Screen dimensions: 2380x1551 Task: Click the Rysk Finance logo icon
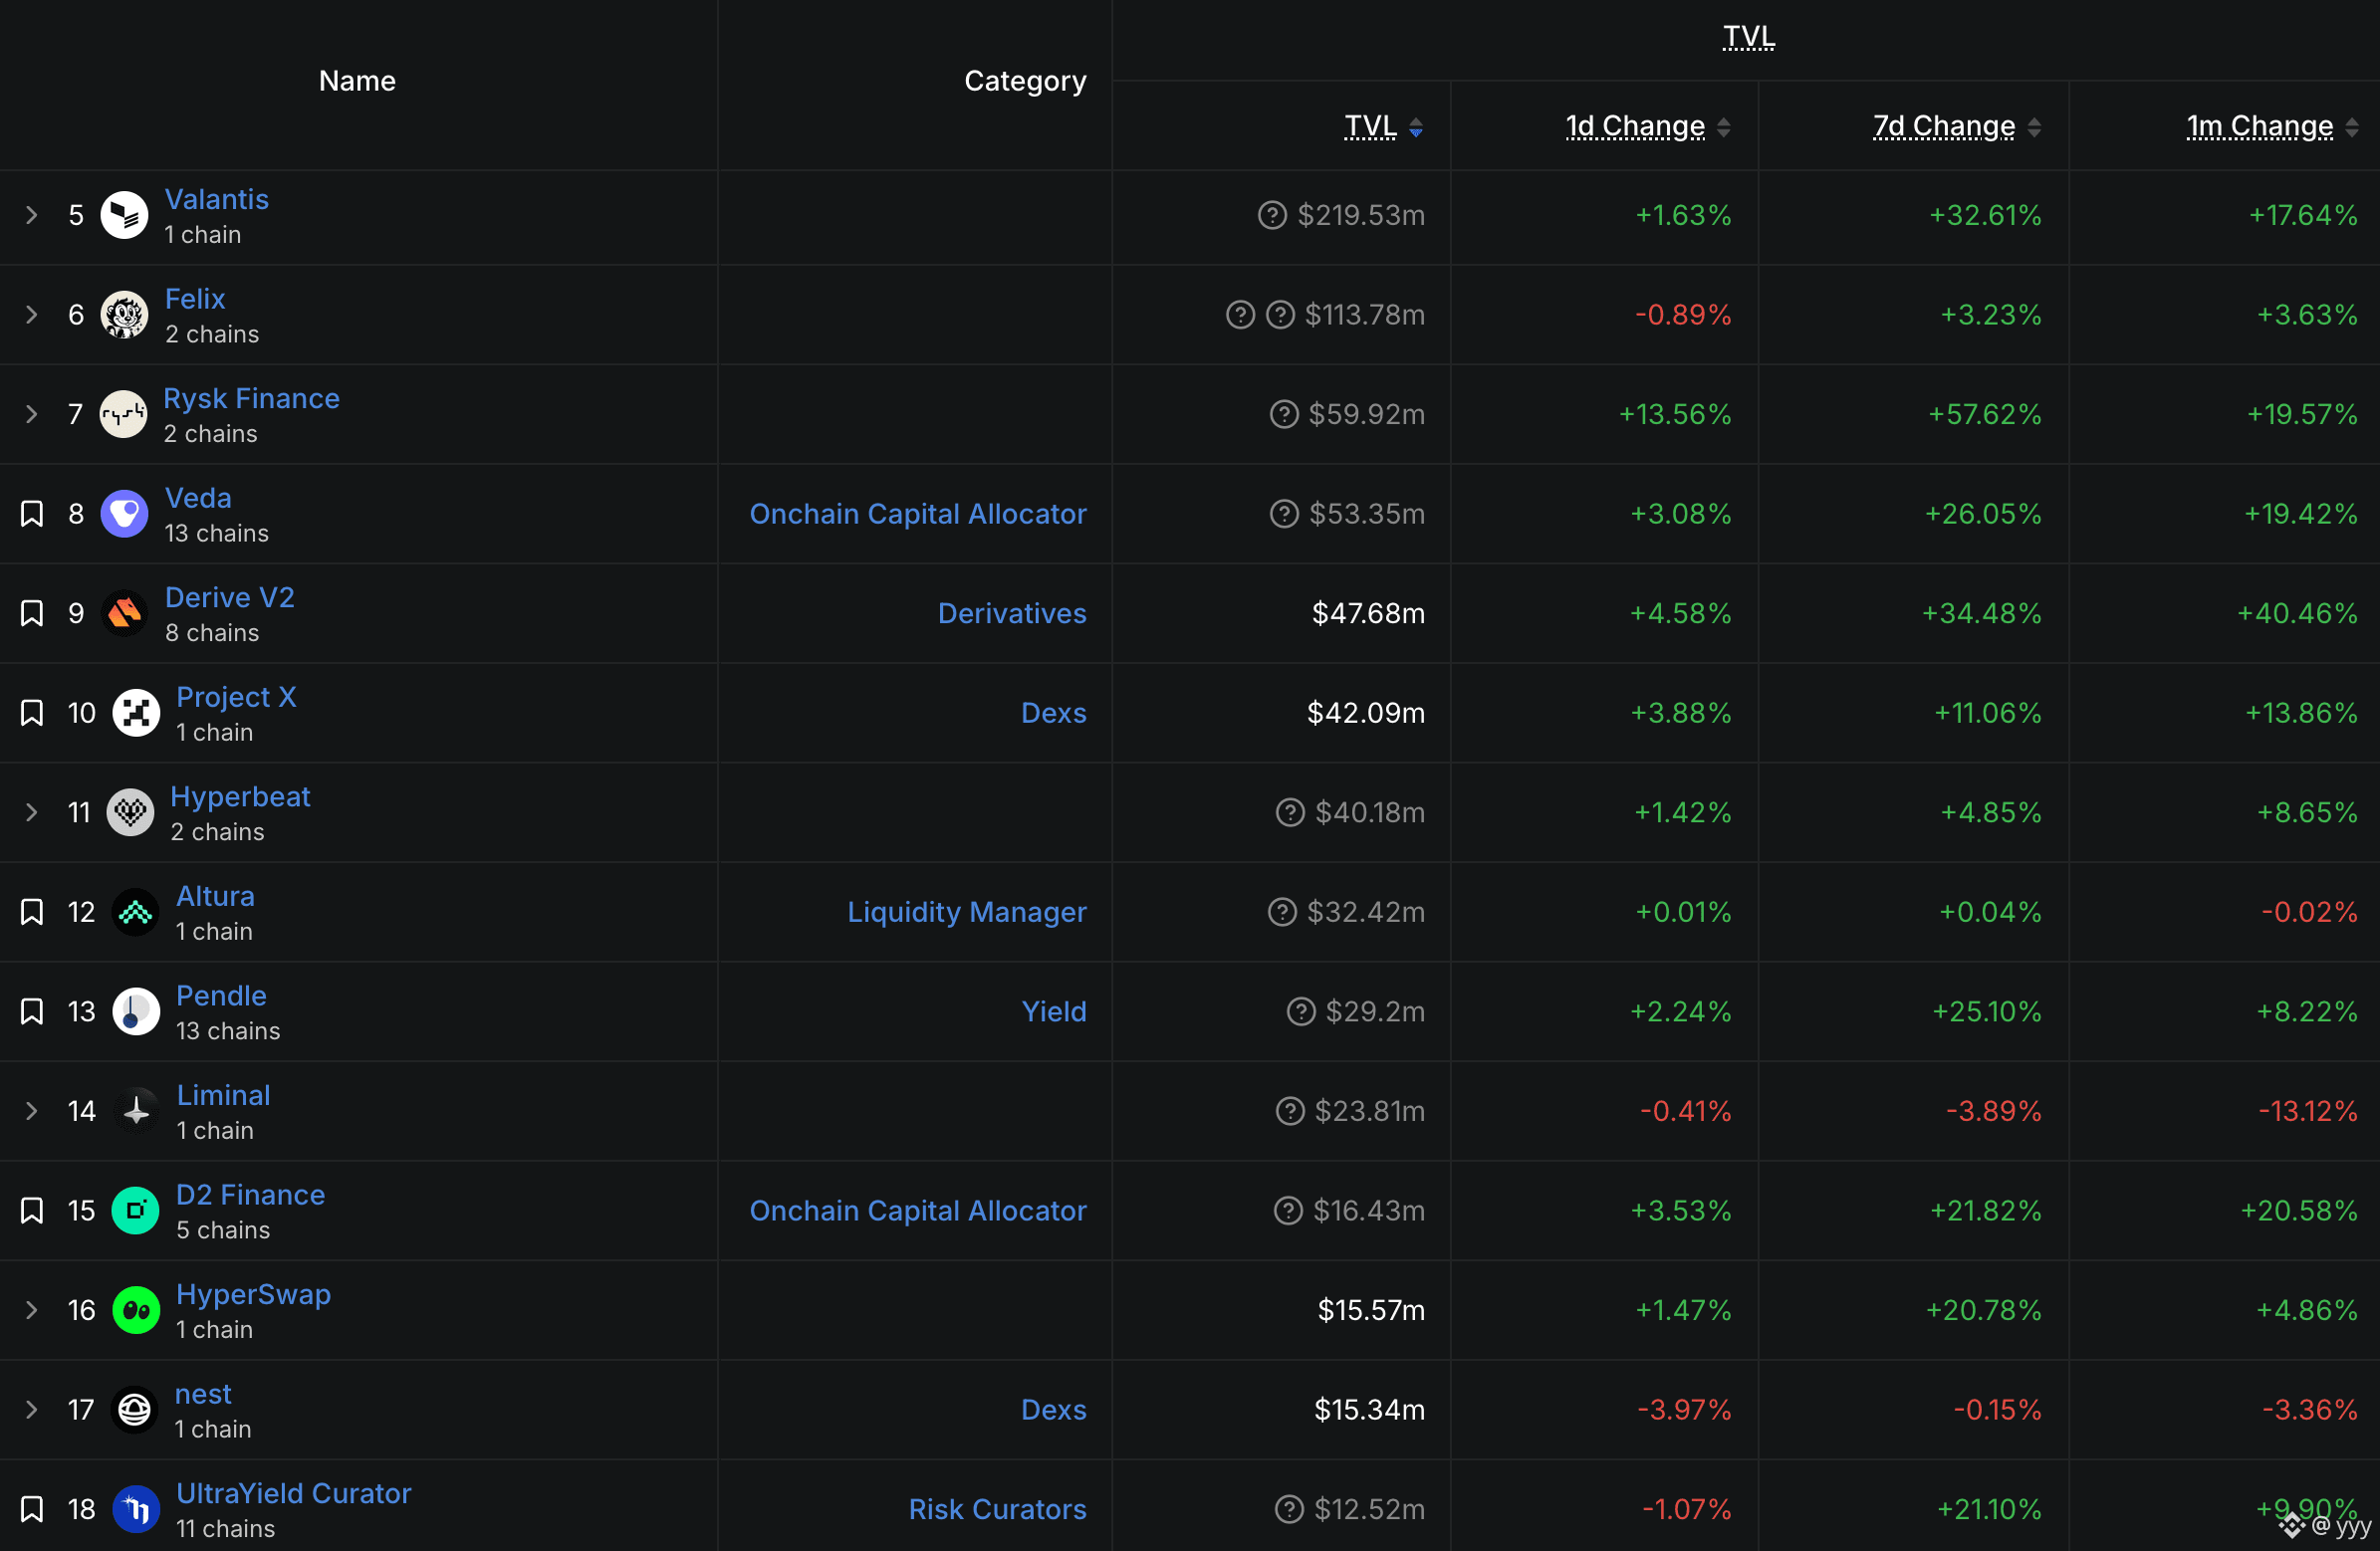pos(124,414)
